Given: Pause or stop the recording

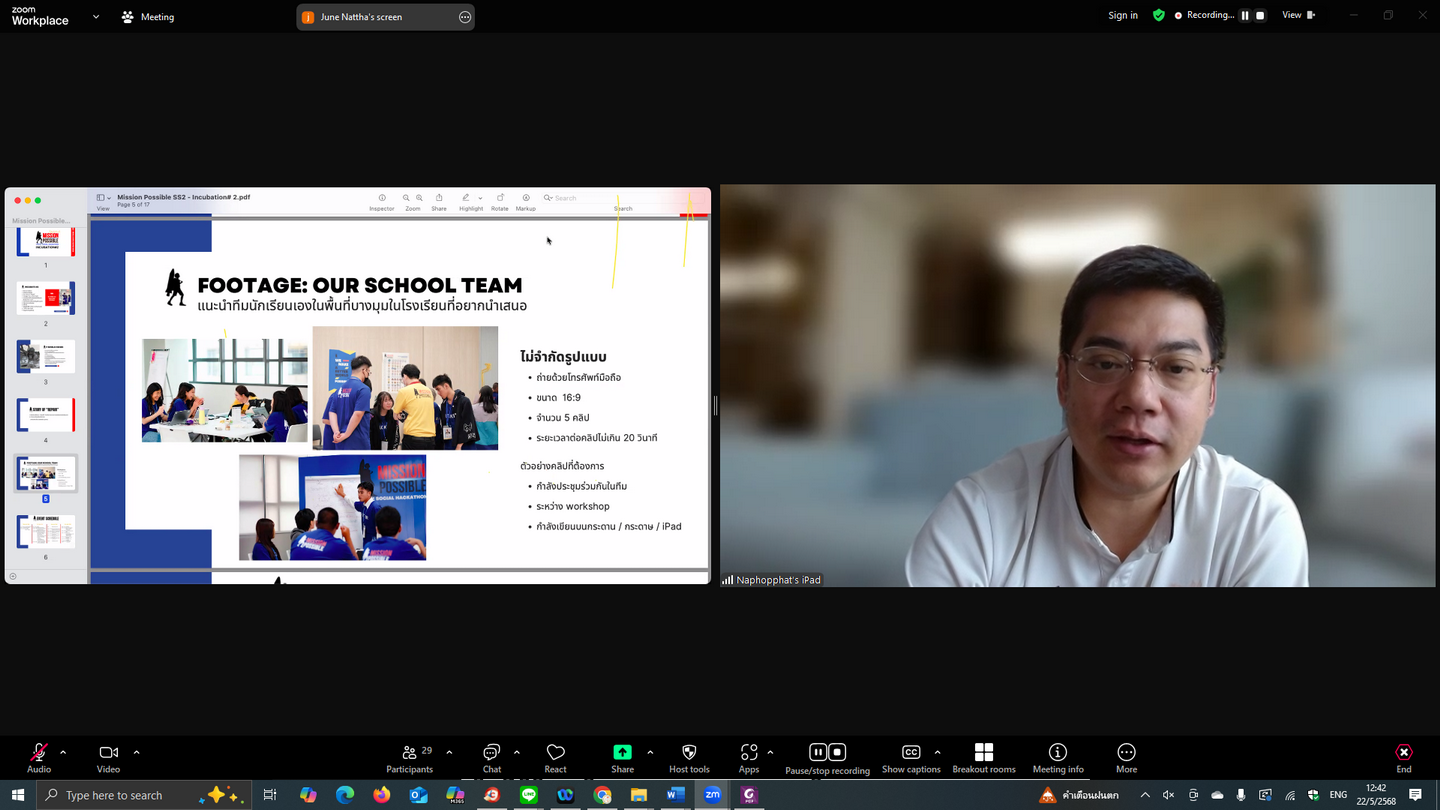Looking at the screenshot, I should (x=827, y=757).
